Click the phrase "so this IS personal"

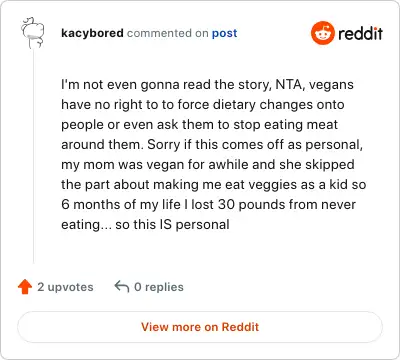point(172,225)
